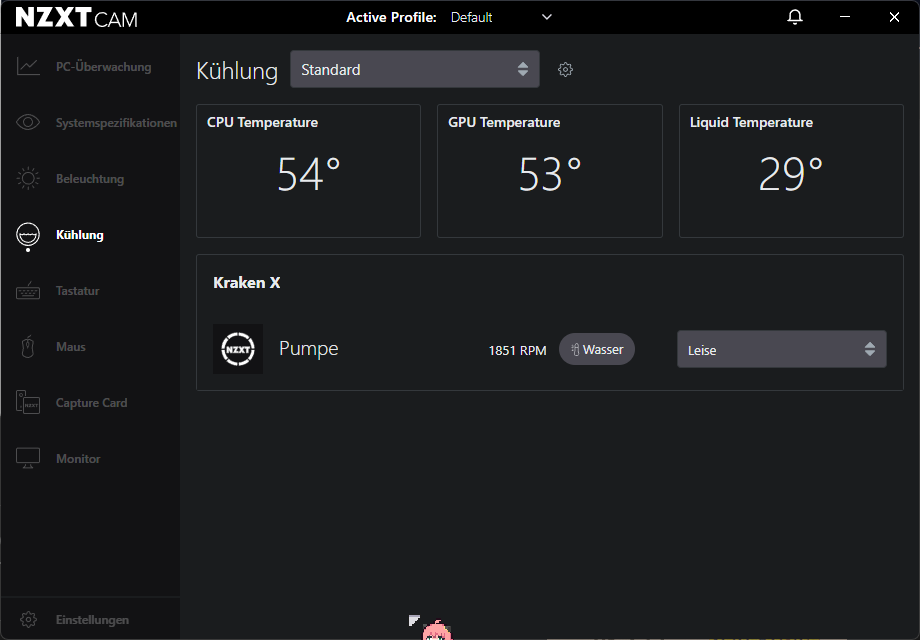Click the Tastatur keyboard icon

click(28, 290)
